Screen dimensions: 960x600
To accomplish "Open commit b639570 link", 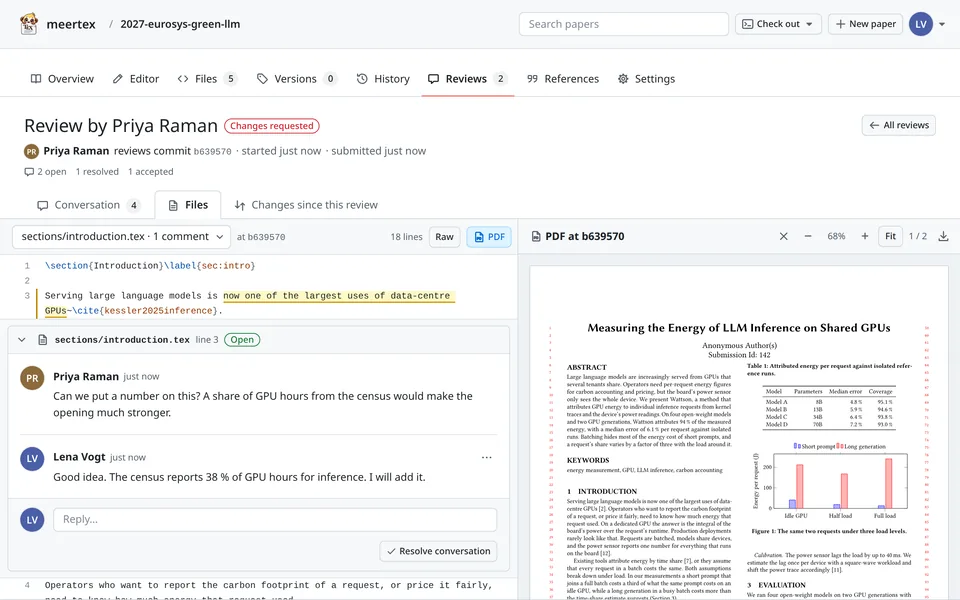I will tap(212, 151).
